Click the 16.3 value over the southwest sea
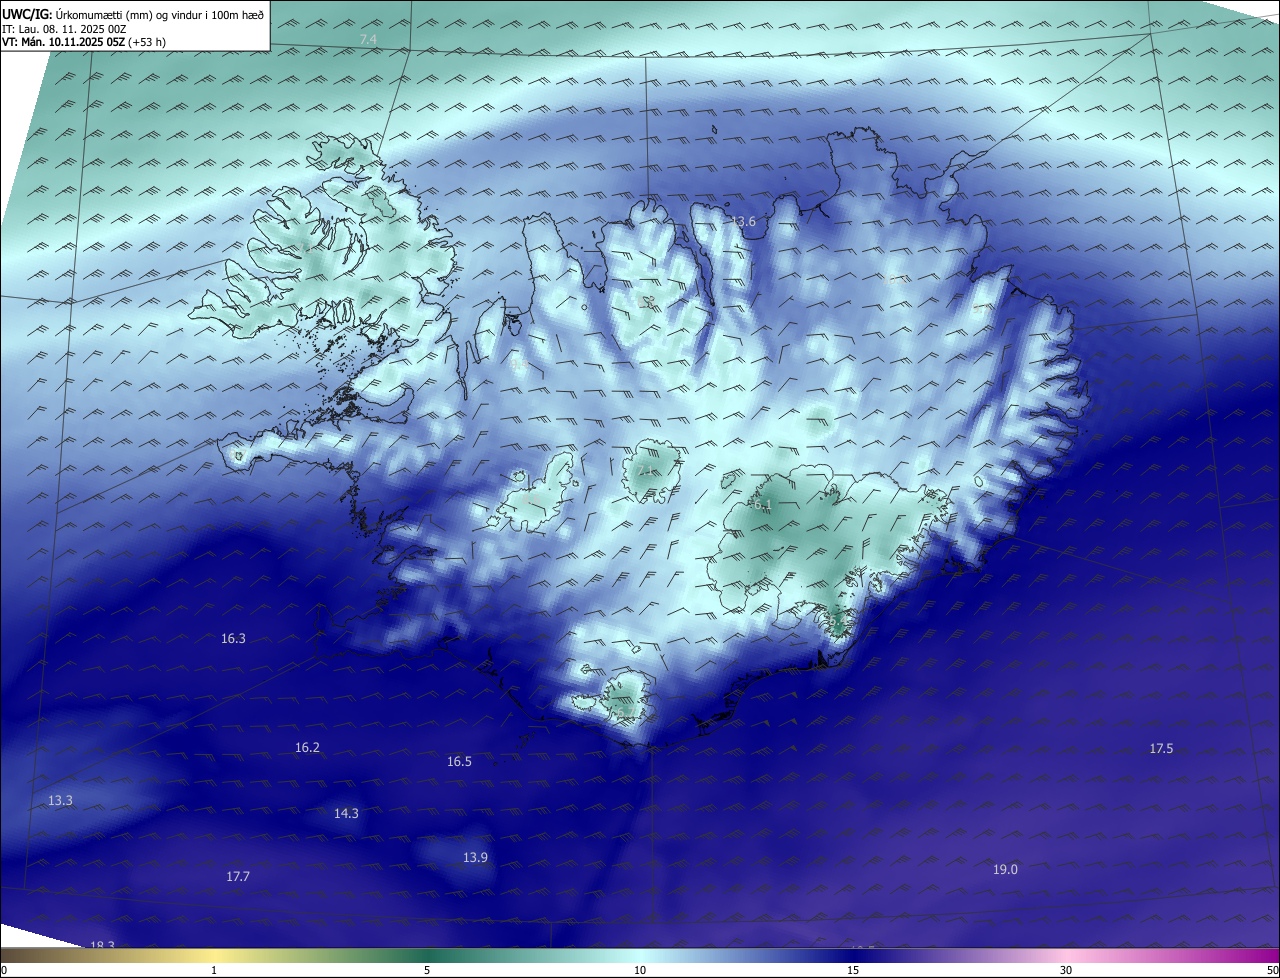The image size is (1280, 978). pos(233,638)
